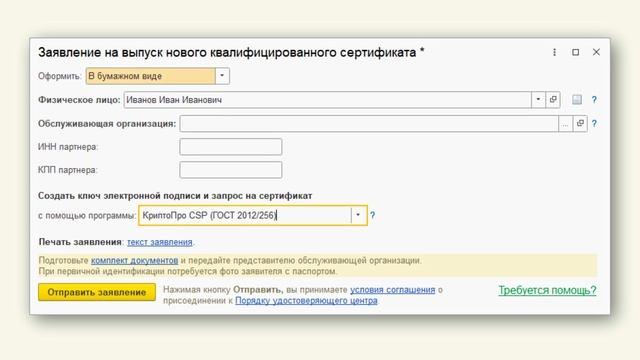Open the Физическое лицо record in new window

[x=553, y=100]
